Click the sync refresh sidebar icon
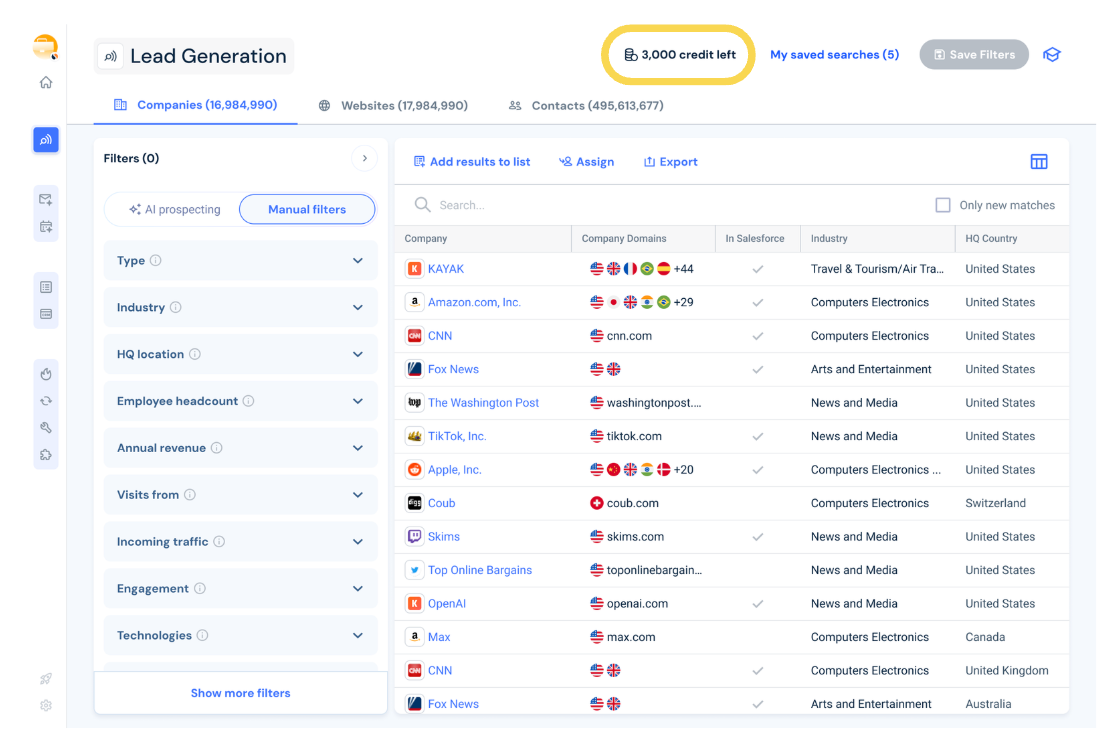Screen dimensions: 1098x732 tap(46, 401)
